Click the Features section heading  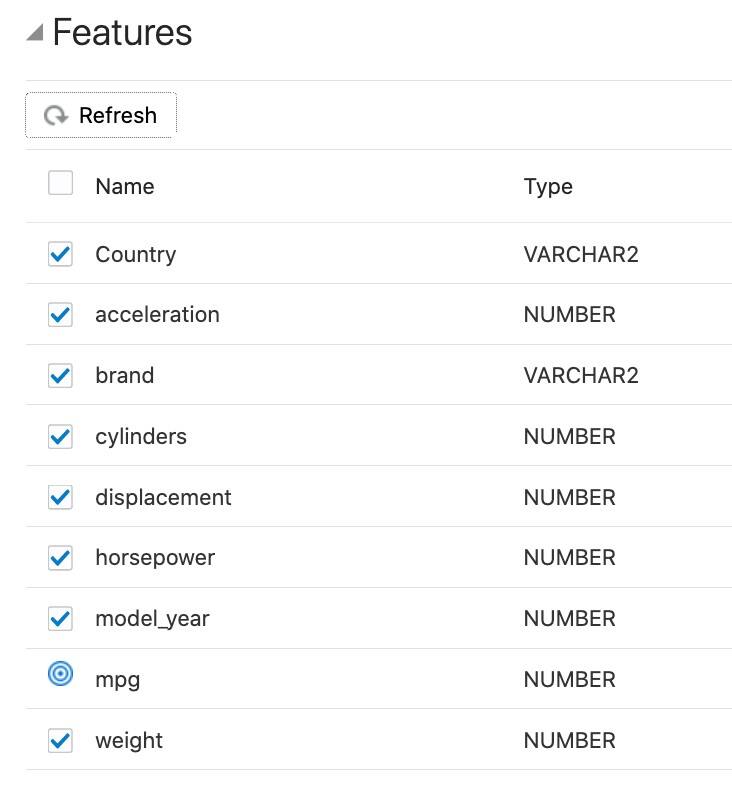tap(122, 32)
